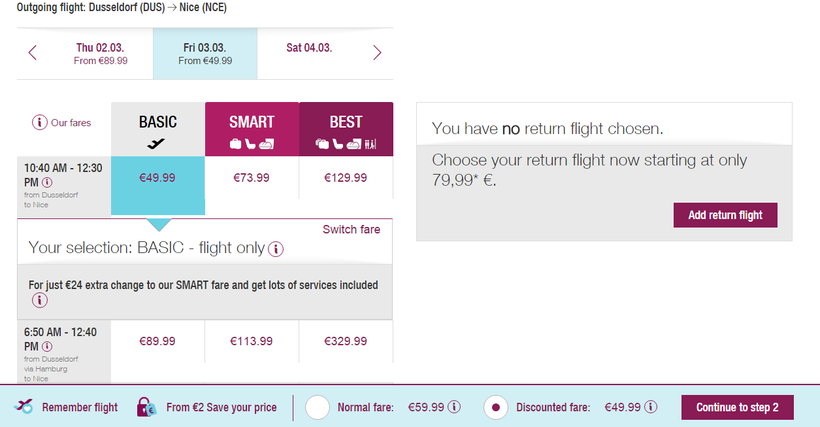Image resolution: width=820 pixels, height=427 pixels.
Task: Open info icon for 10:40 AM flight
Action: 47,183
